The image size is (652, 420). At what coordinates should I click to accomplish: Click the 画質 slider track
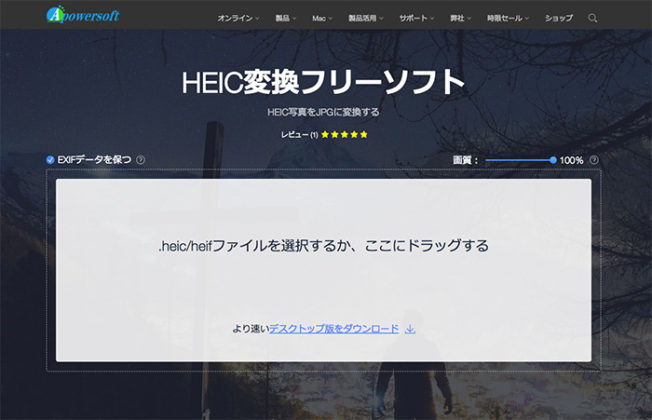pos(519,160)
